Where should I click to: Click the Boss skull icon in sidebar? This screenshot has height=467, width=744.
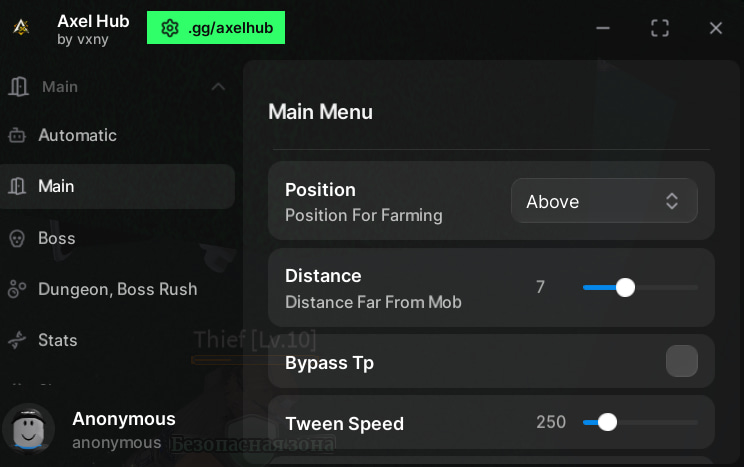[17, 238]
